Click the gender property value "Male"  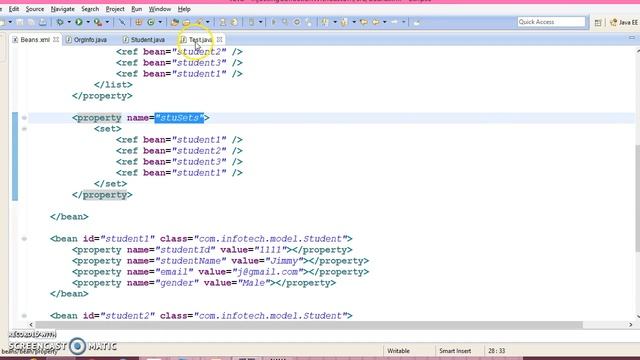[x=254, y=283]
